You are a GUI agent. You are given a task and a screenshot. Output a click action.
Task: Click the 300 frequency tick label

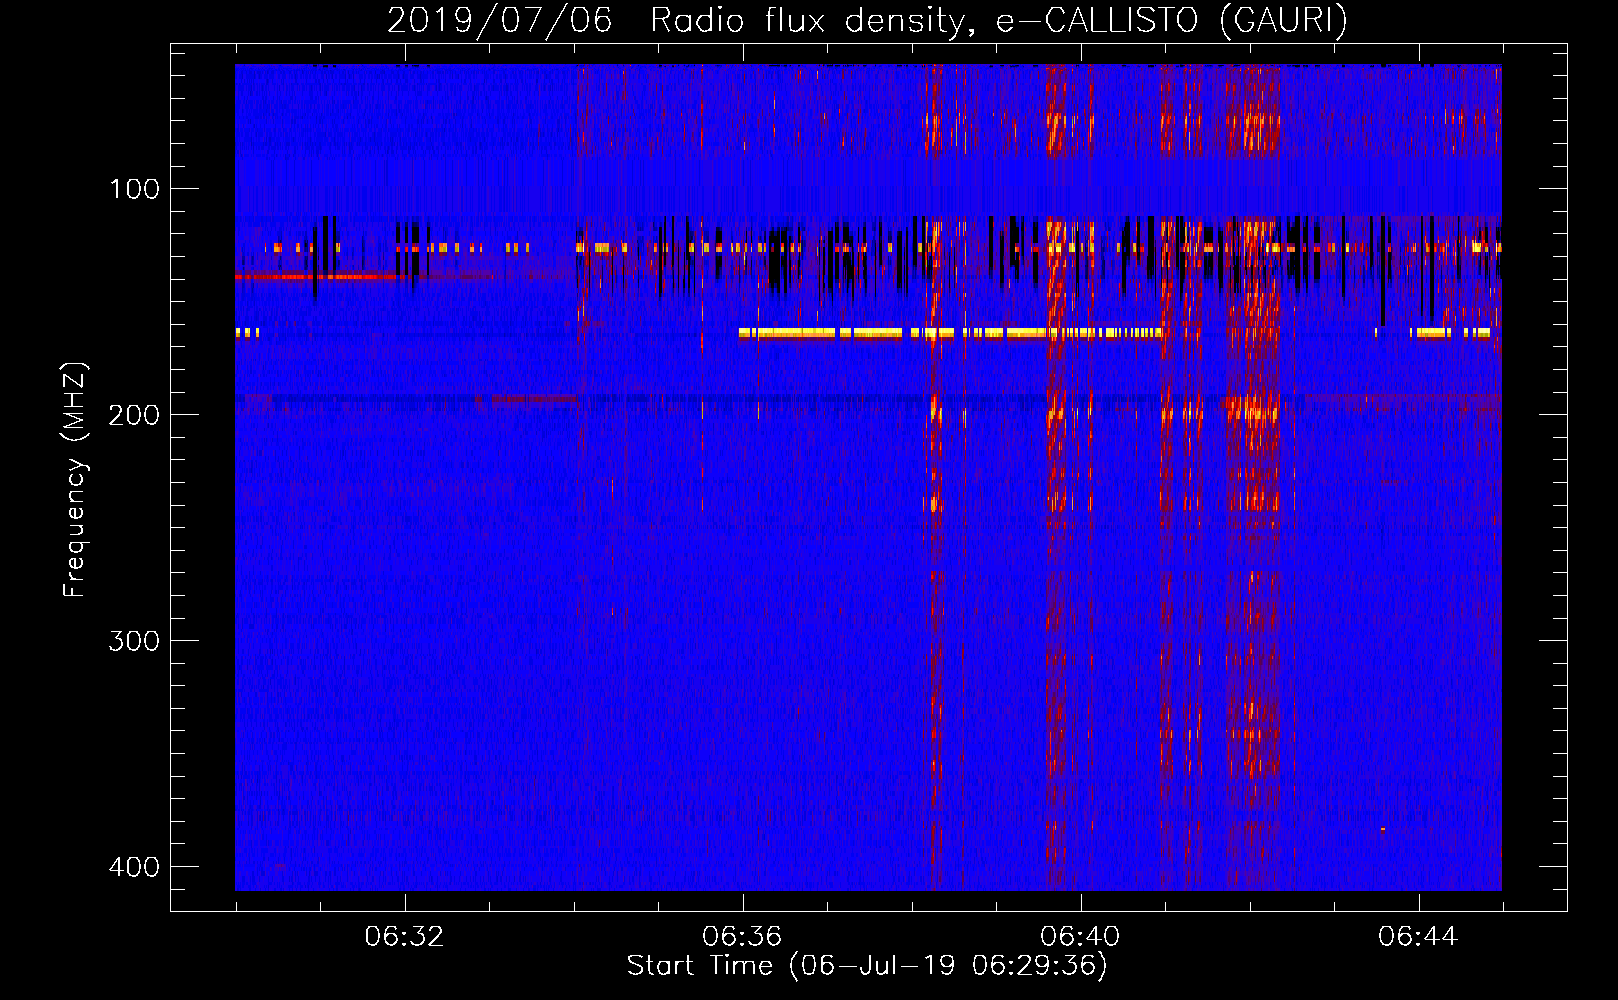134,641
